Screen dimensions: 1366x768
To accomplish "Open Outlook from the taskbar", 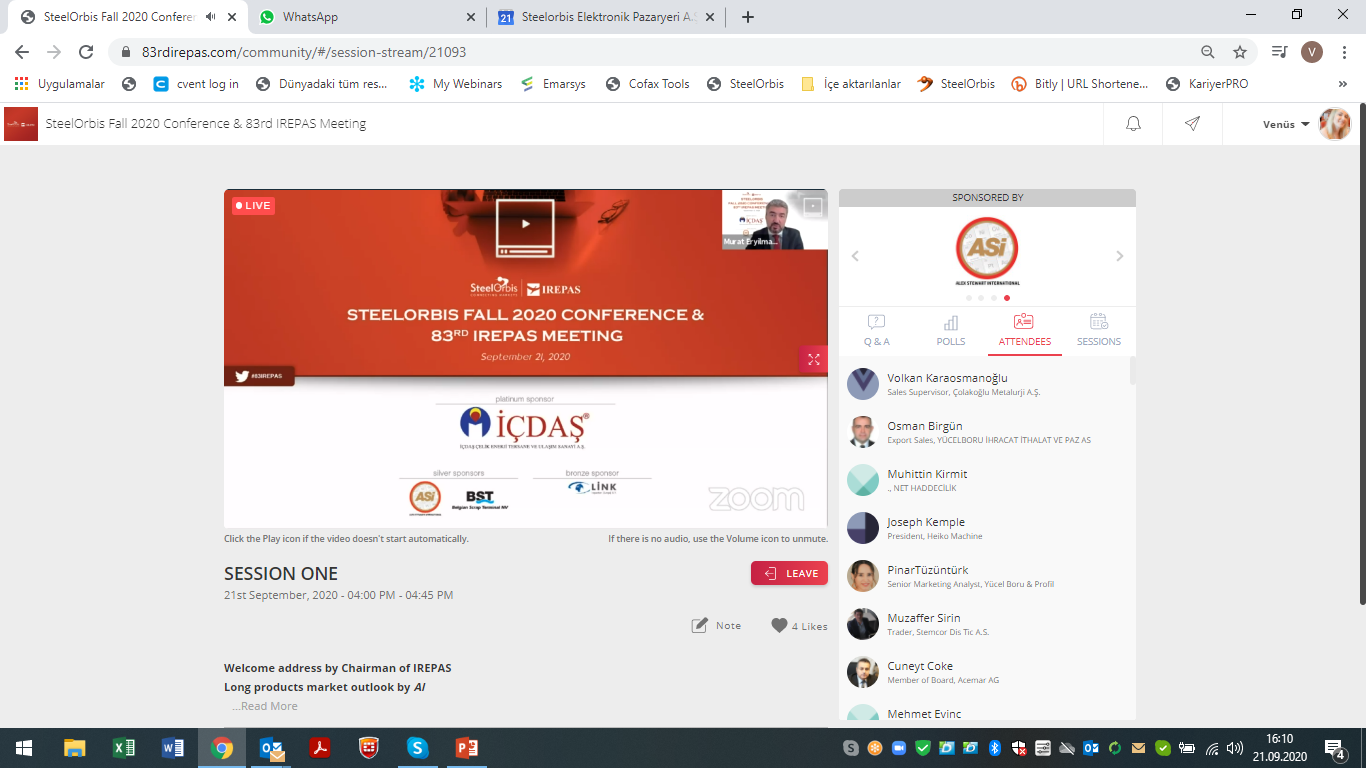I will (x=271, y=748).
